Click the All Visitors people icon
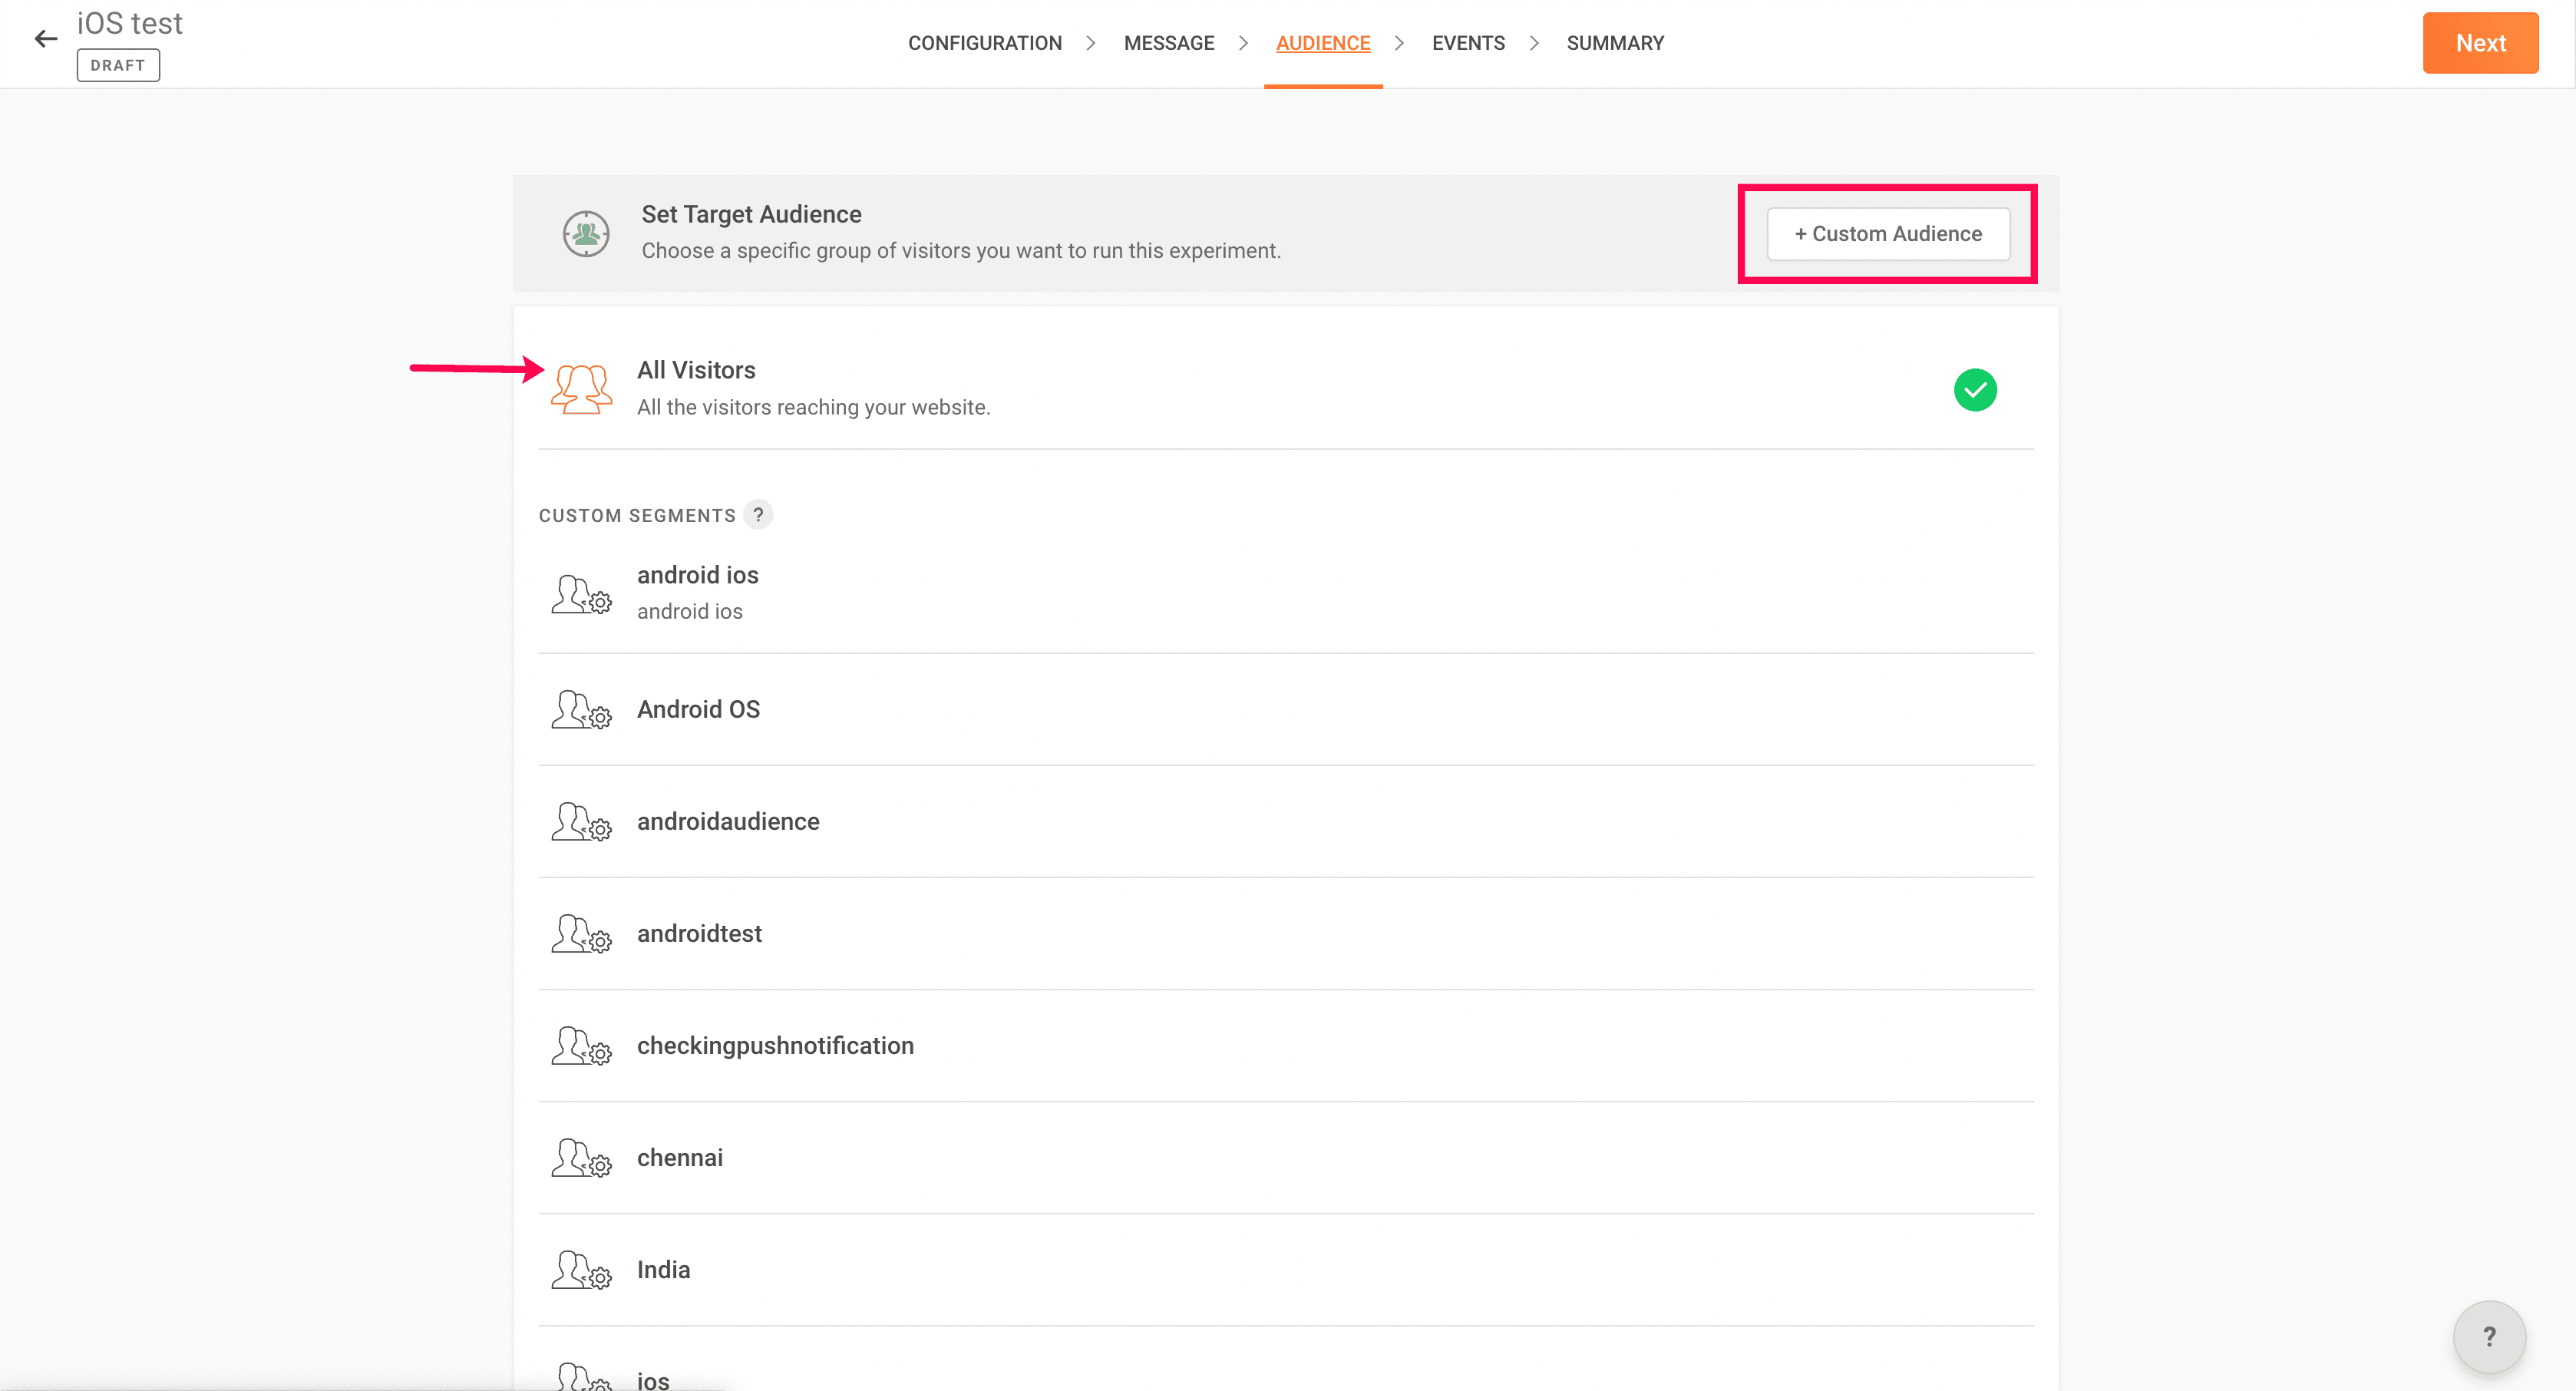Viewport: 2576px width, 1391px height. (581, 389)
